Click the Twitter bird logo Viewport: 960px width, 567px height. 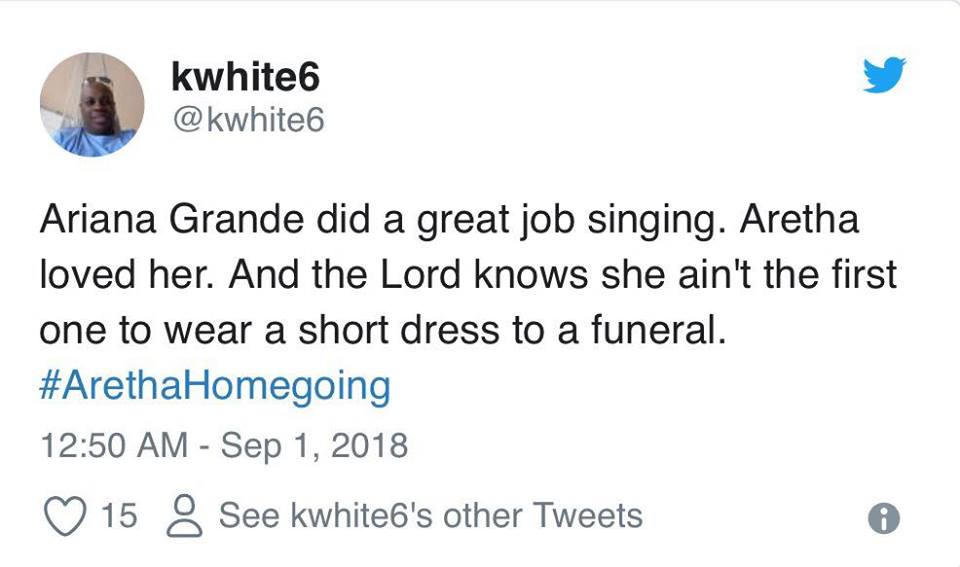click(884, 76)
